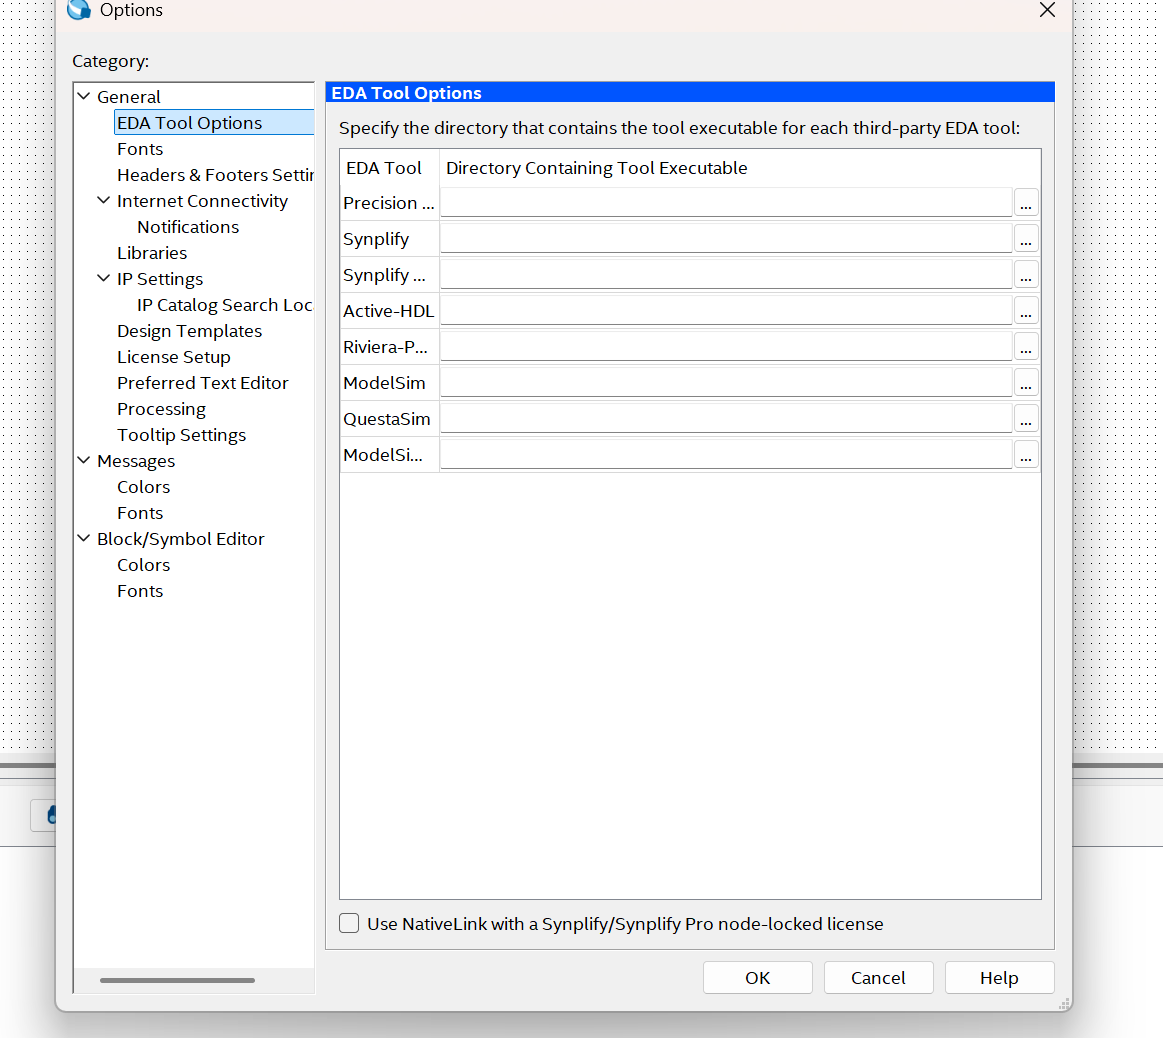Click the browse button for Precision row
The width and height of the screenshot is (1163, 1038).
point(1026,203)
